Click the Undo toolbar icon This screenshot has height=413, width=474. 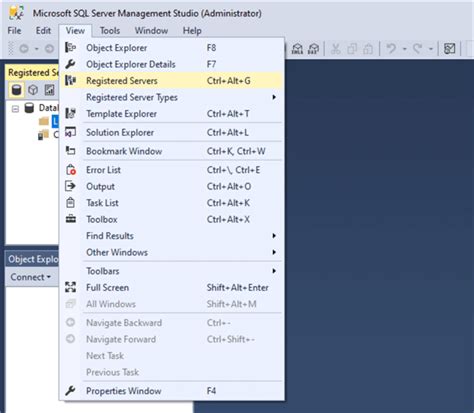coord(391,49)
